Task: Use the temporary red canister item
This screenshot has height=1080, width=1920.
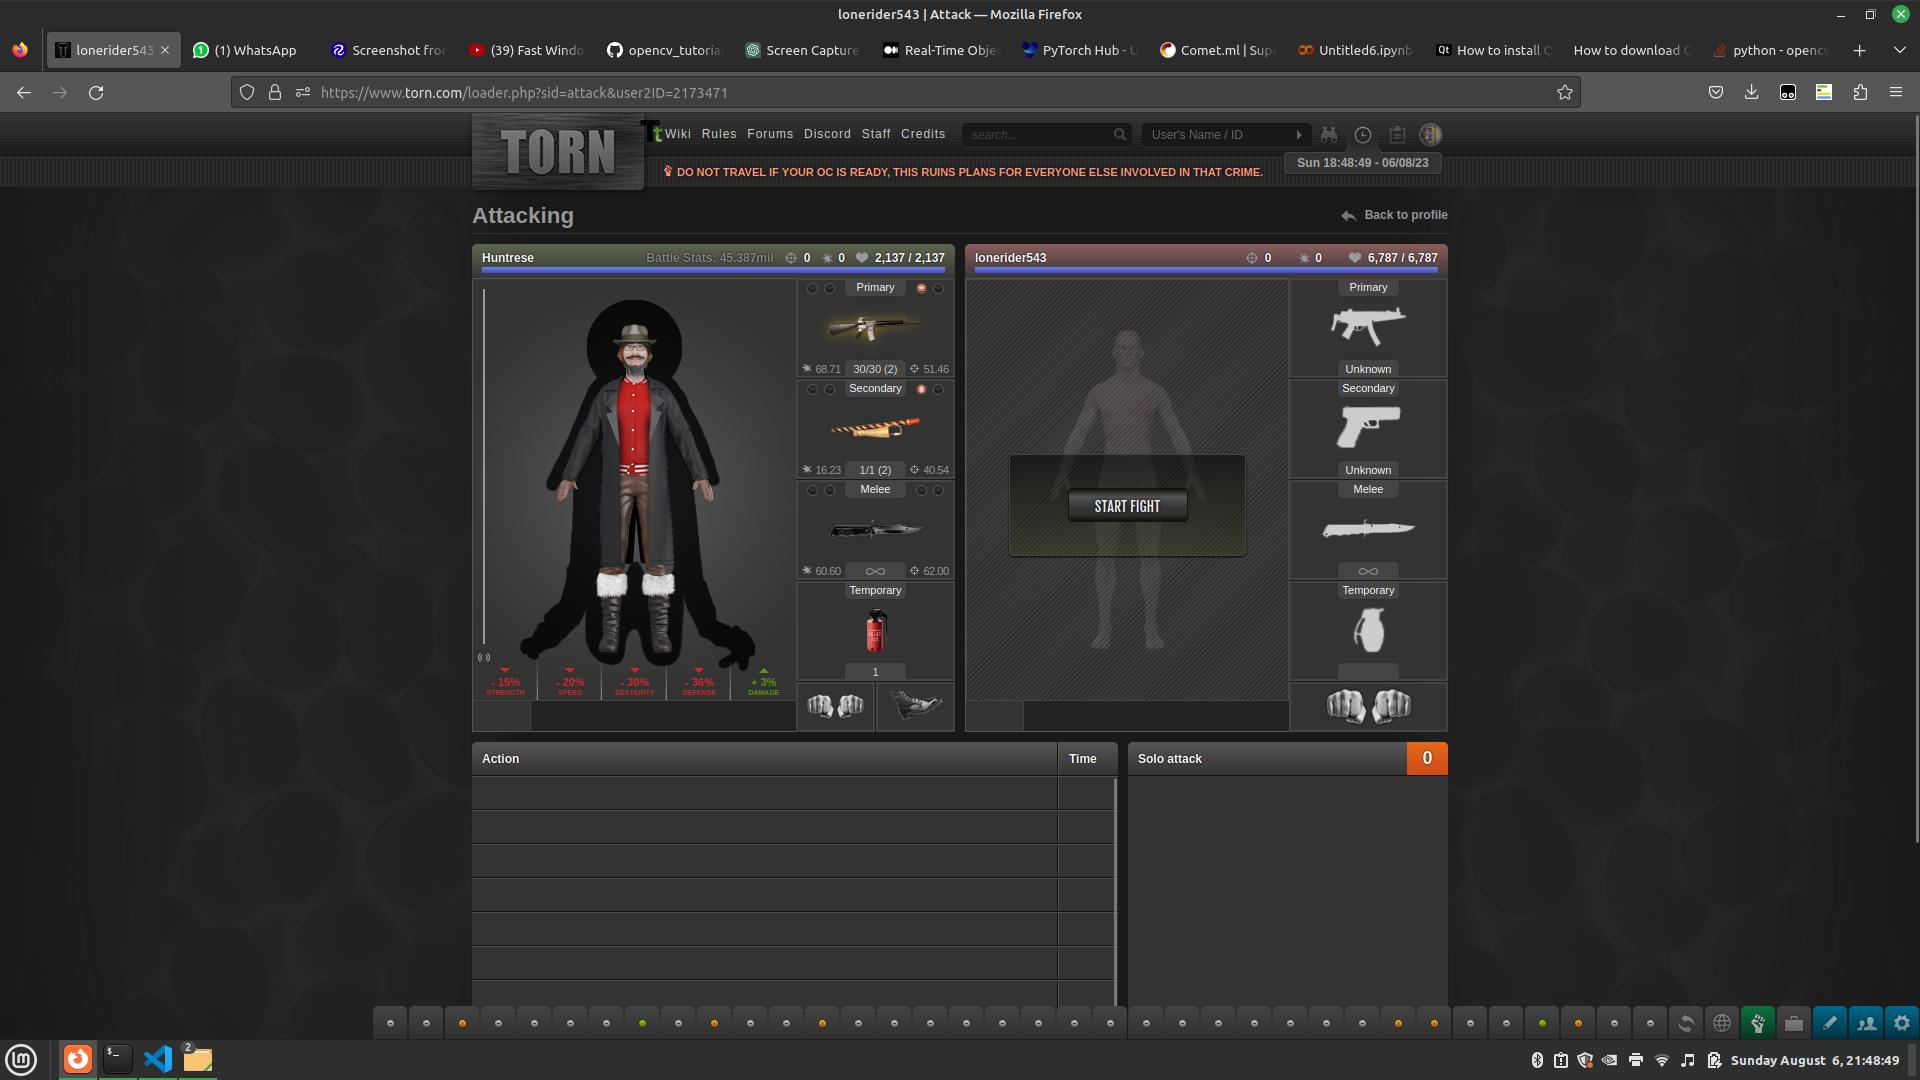Action: [875, 630]
